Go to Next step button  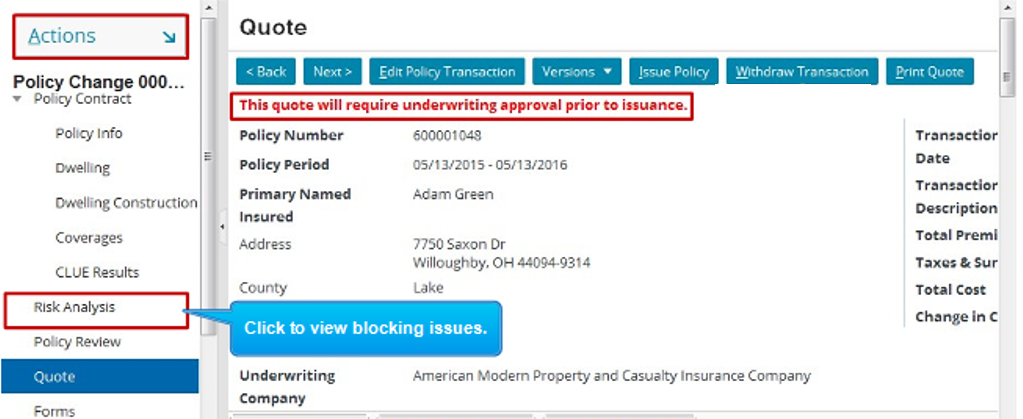coord(332,71)
